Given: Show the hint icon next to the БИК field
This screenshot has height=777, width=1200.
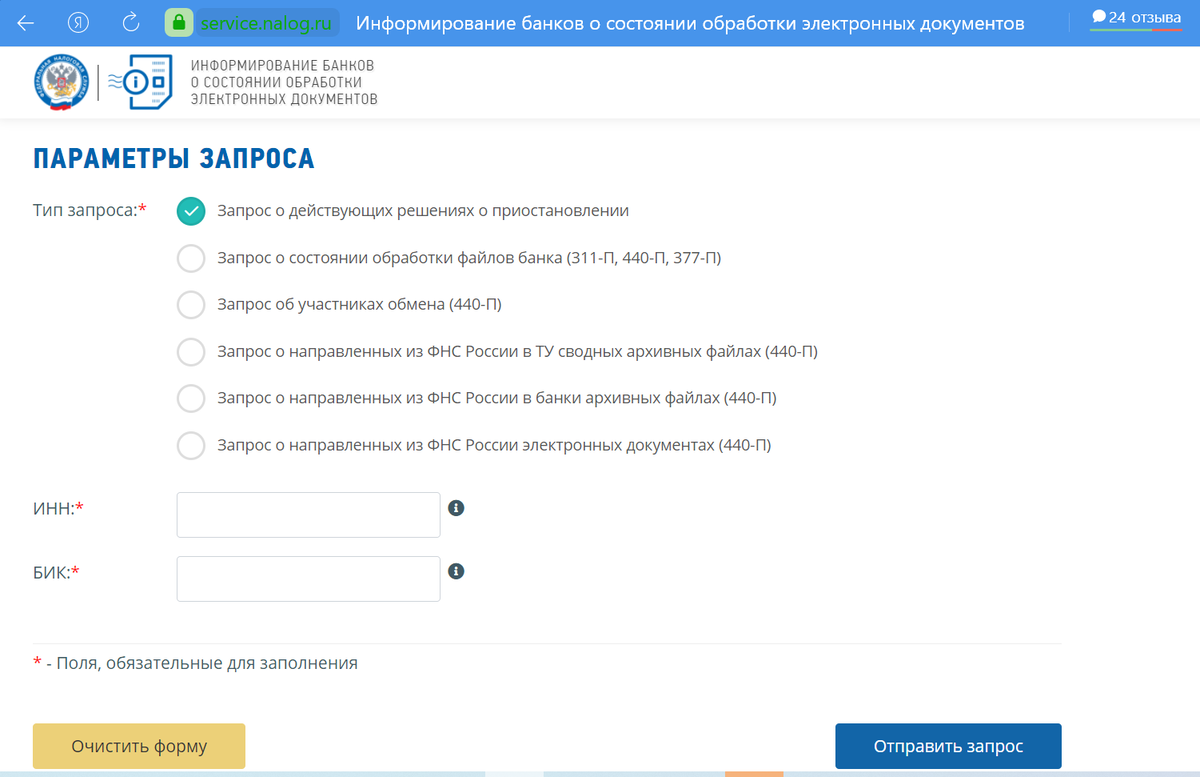Looking at the screenshot, I should point(457,571).
